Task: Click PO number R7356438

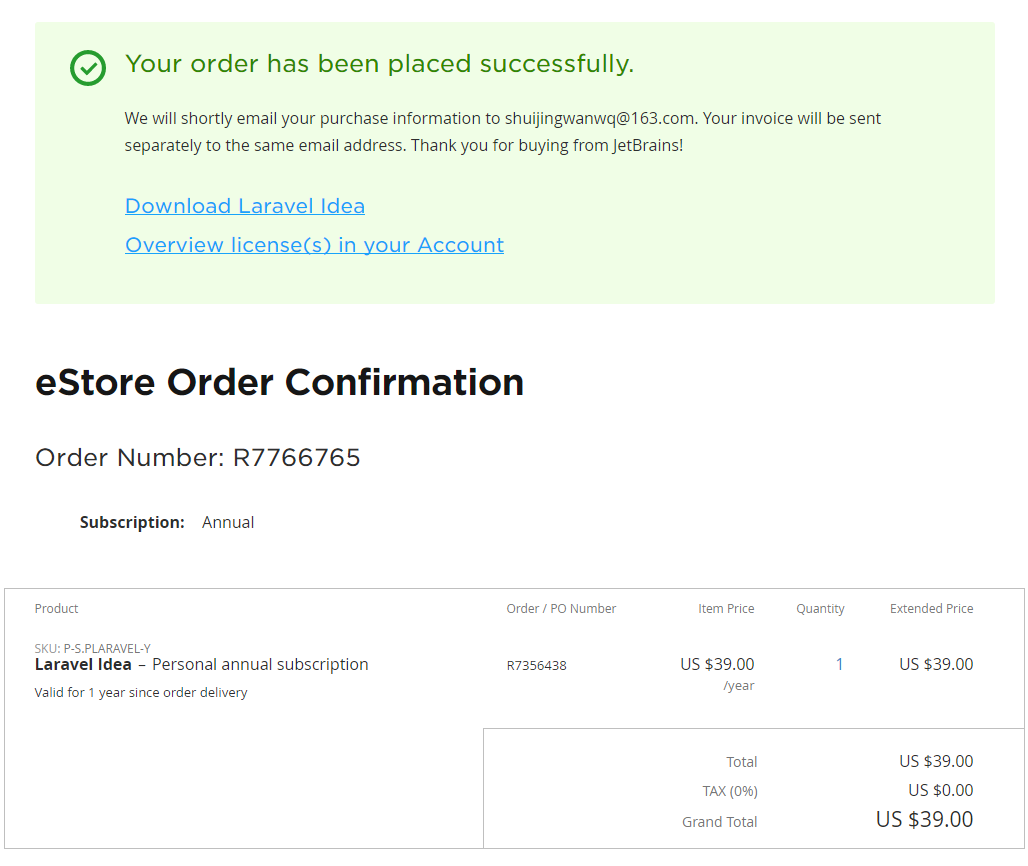Action: (x=536, y=665)
